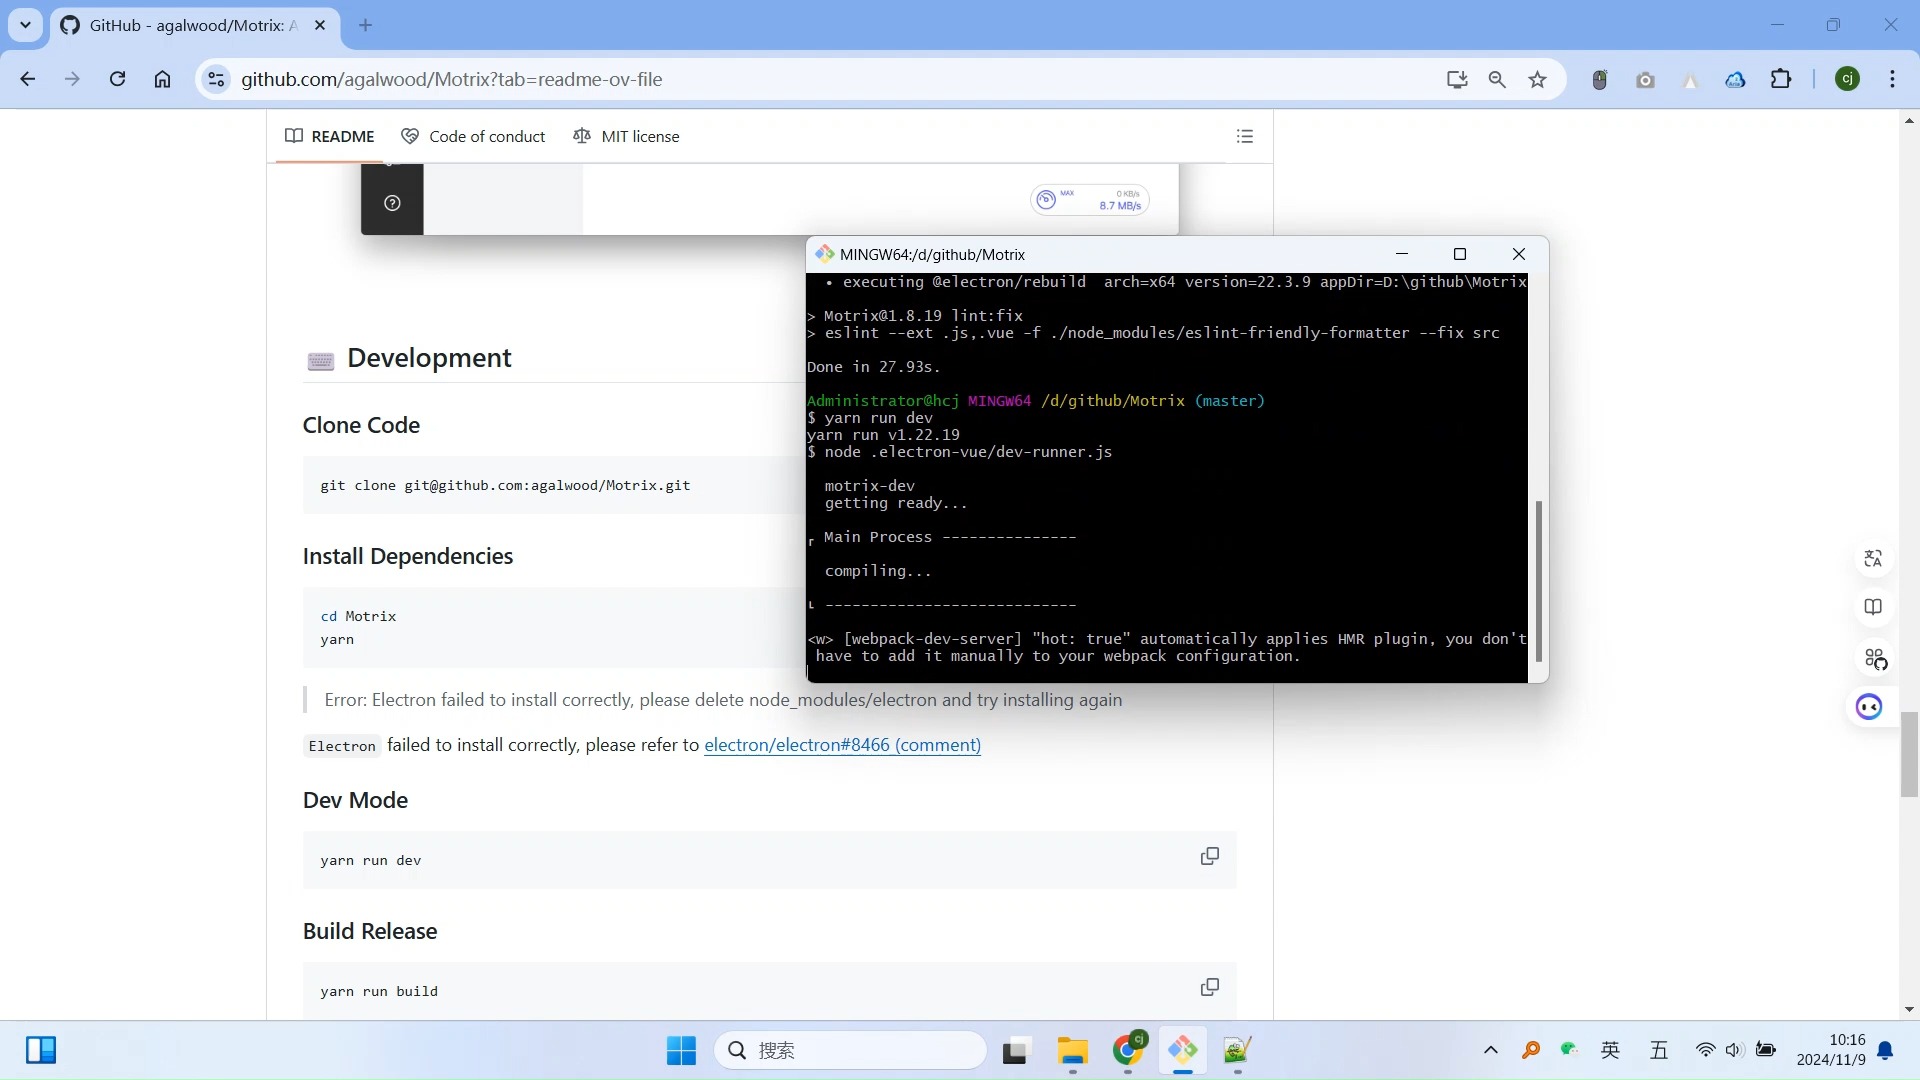The width and height of the screenshot is (1920, 1080).
Task: Open File Explorer from the taskbar
Action: [1072, 1050]
